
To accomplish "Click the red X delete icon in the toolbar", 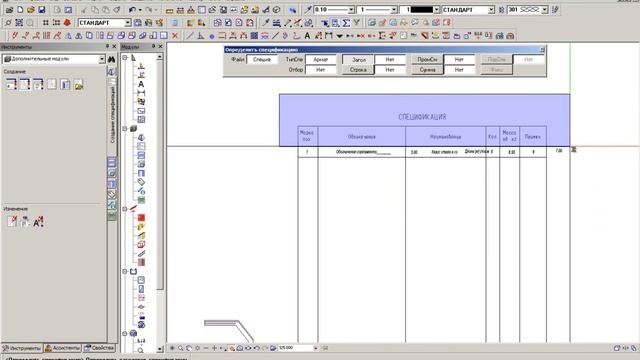I will coord(175,36).
